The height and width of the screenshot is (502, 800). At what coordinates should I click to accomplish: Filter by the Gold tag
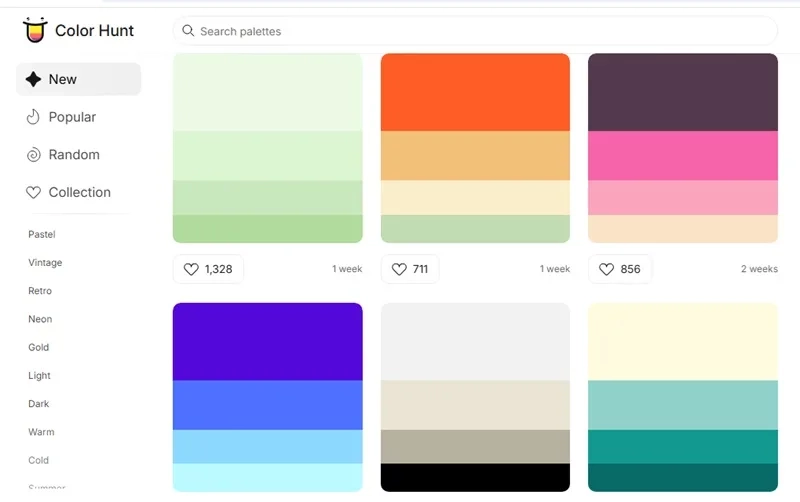(39, 347)
